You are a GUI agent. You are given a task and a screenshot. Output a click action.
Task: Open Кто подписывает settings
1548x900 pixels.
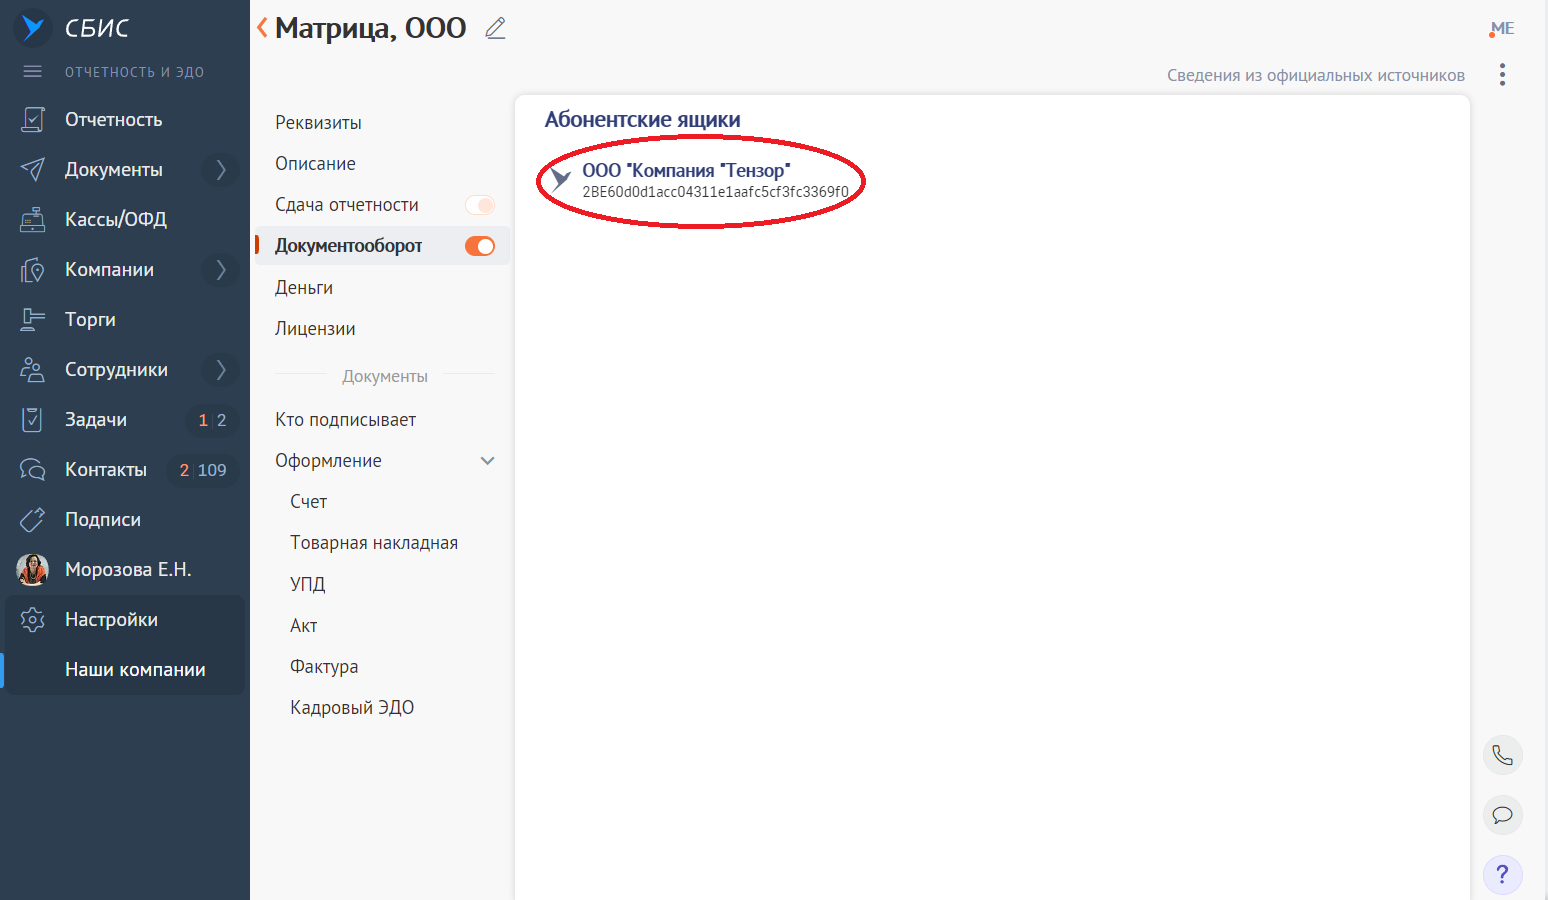tap(345, 419)
